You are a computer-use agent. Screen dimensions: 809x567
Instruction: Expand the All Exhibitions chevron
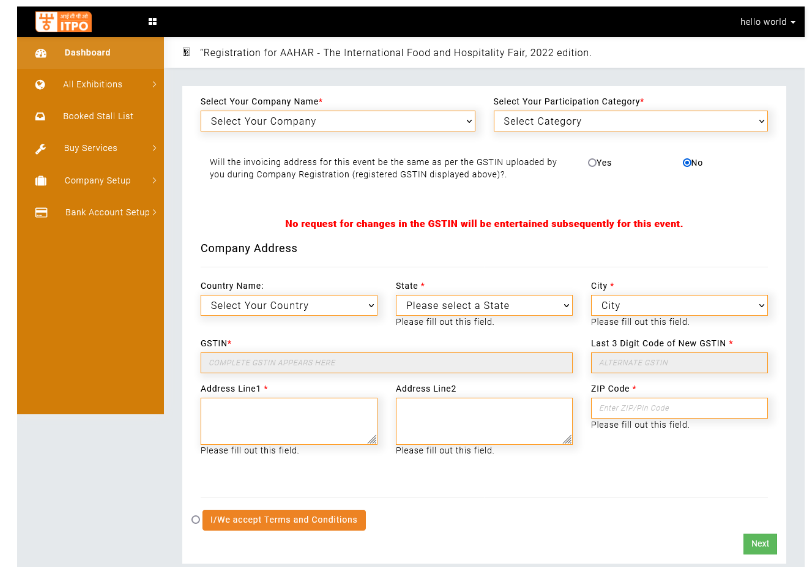coord(154,84)
